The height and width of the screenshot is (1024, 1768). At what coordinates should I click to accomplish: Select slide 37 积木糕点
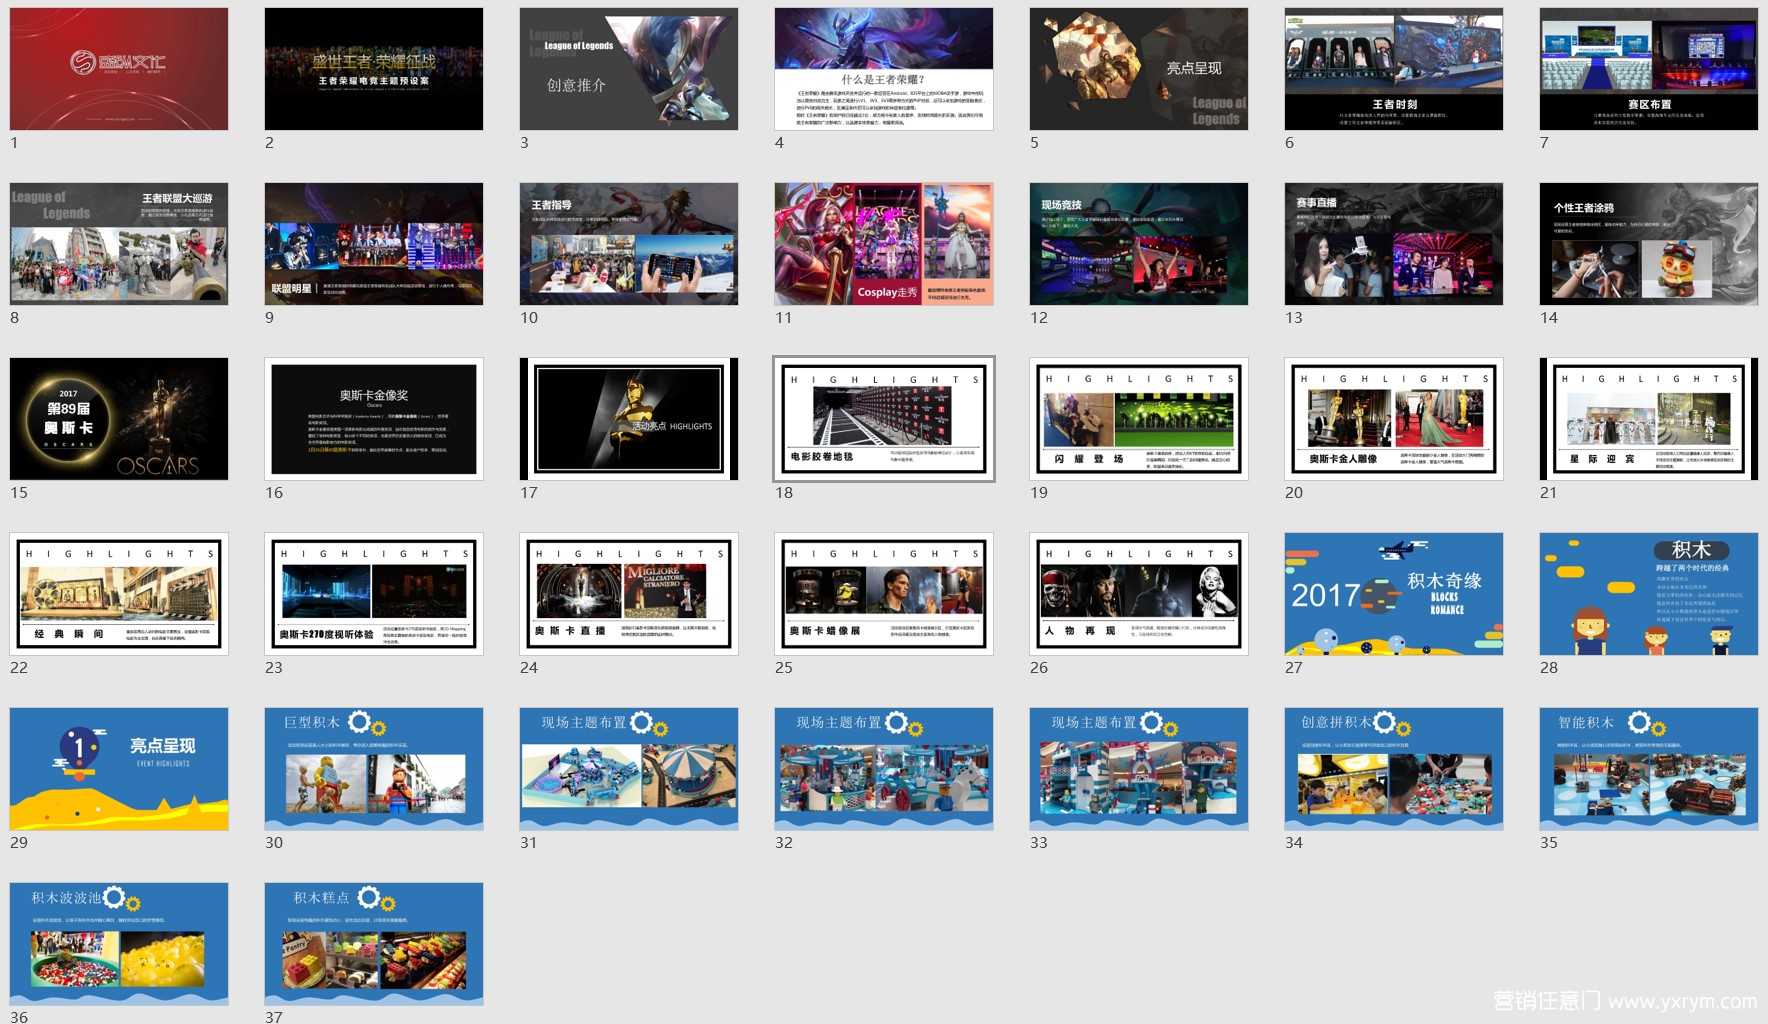374,944
